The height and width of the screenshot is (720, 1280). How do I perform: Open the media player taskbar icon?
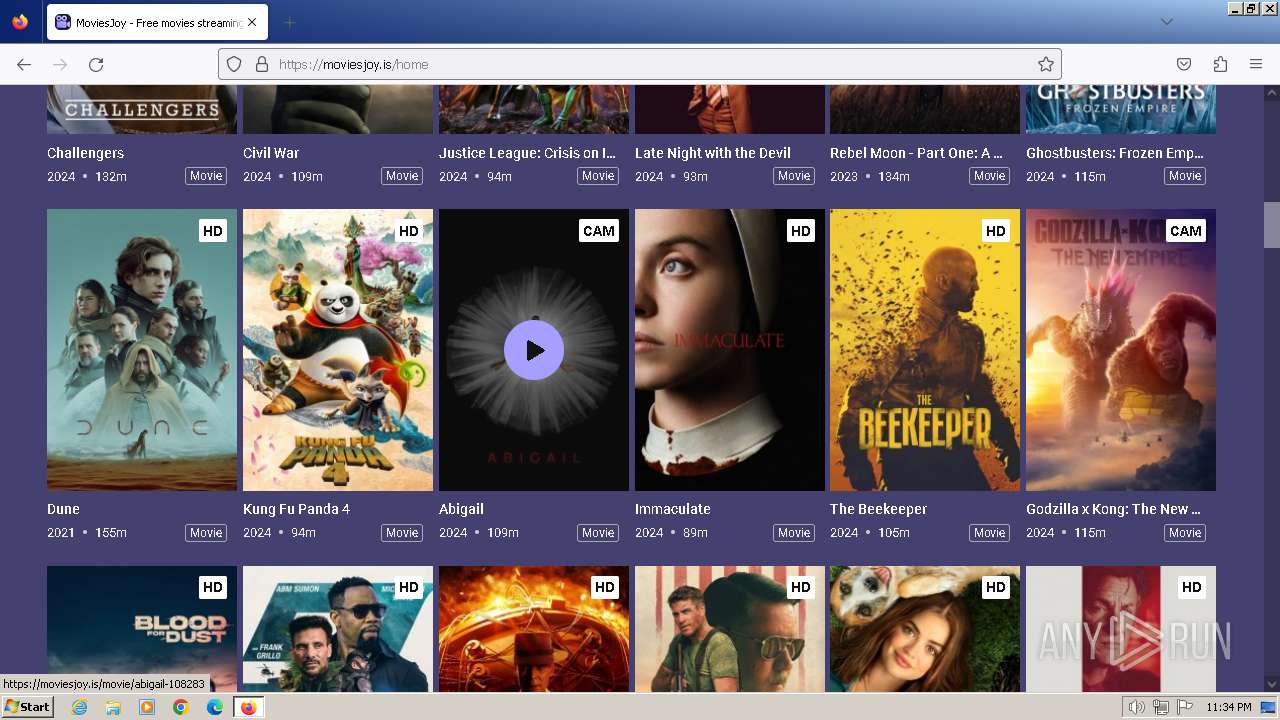point(147,707)
